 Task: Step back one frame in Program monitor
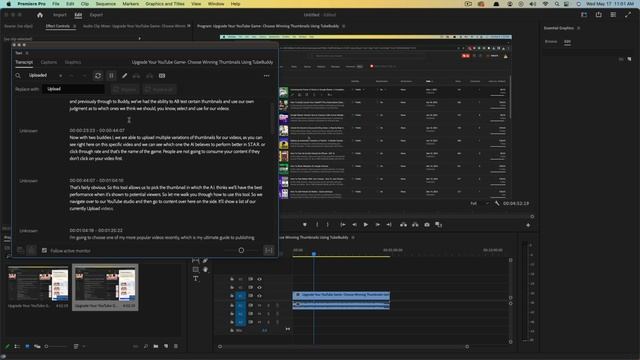(354, 224)
